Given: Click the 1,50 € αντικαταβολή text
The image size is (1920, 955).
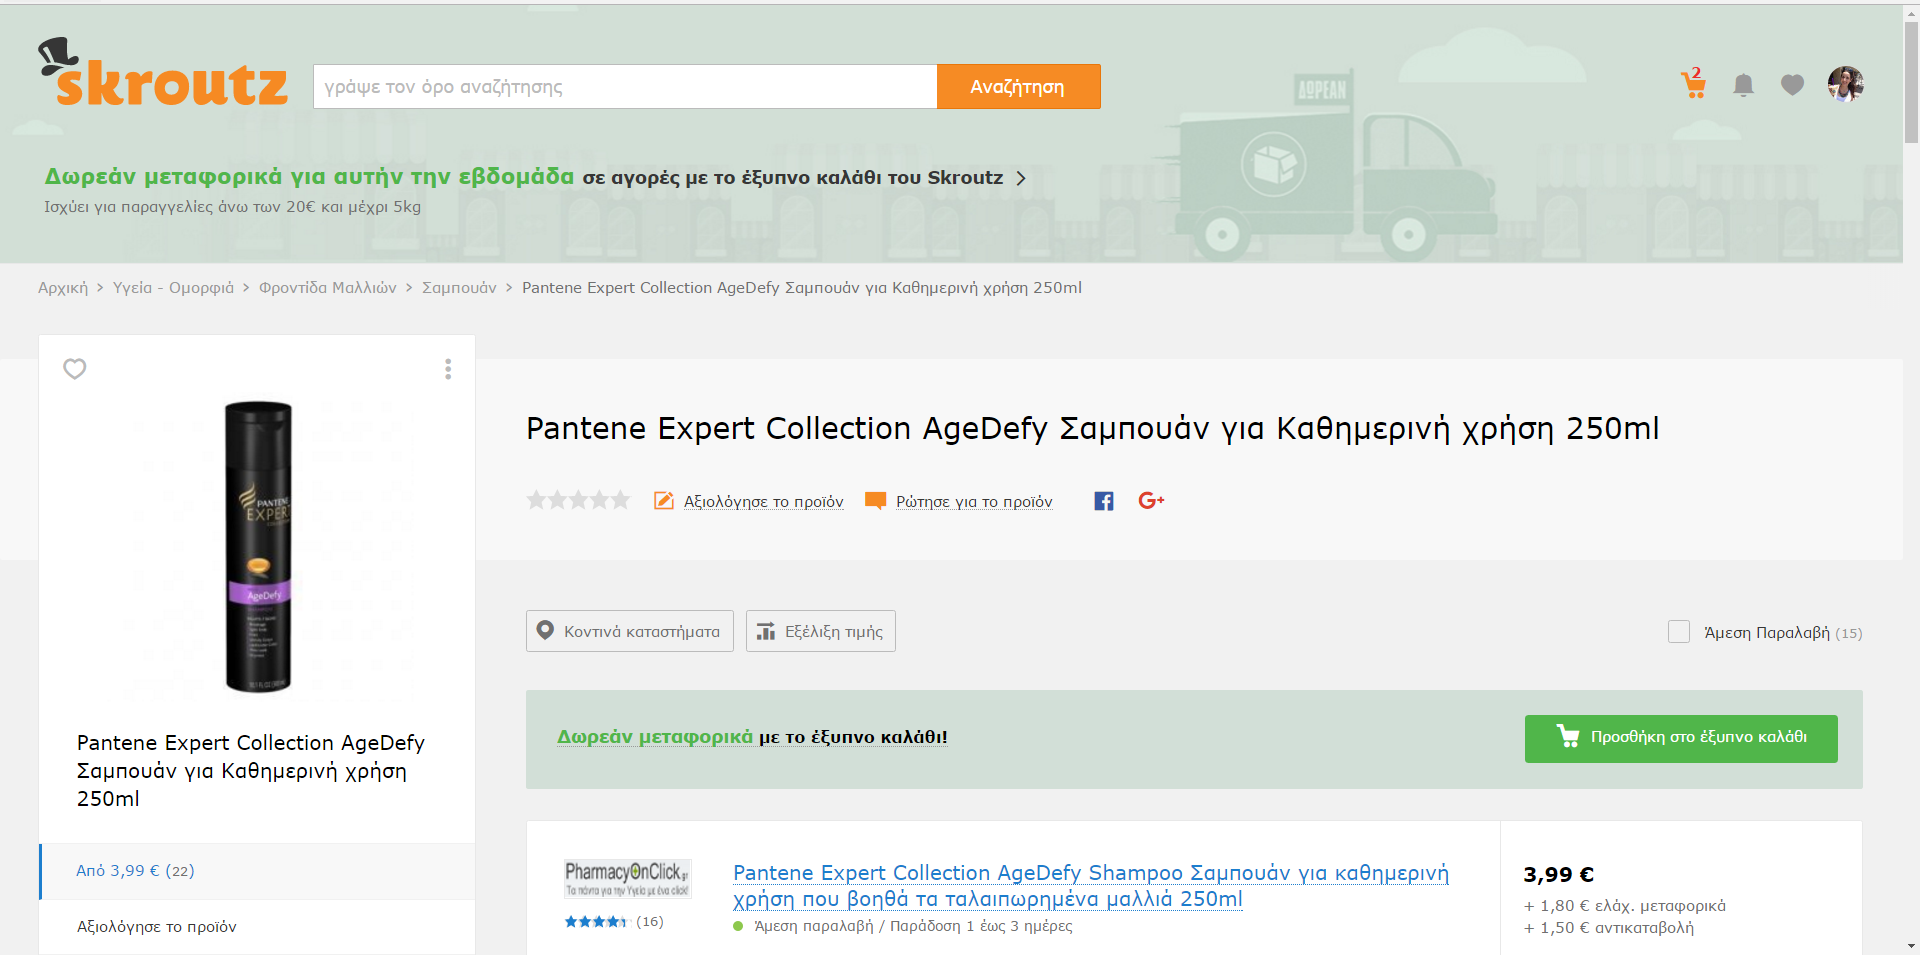Looking at the screenshot, I should click(x=1609, y=928).
